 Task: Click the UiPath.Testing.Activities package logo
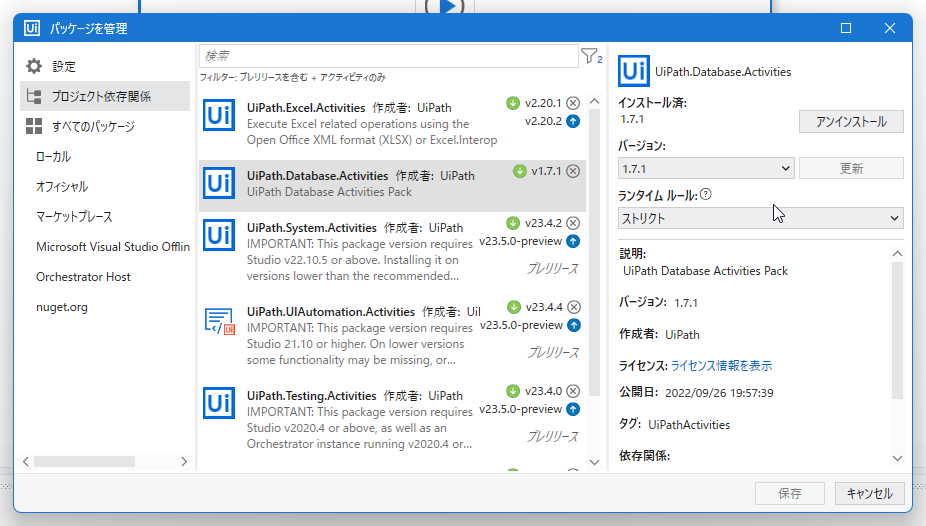click(219, 403)
